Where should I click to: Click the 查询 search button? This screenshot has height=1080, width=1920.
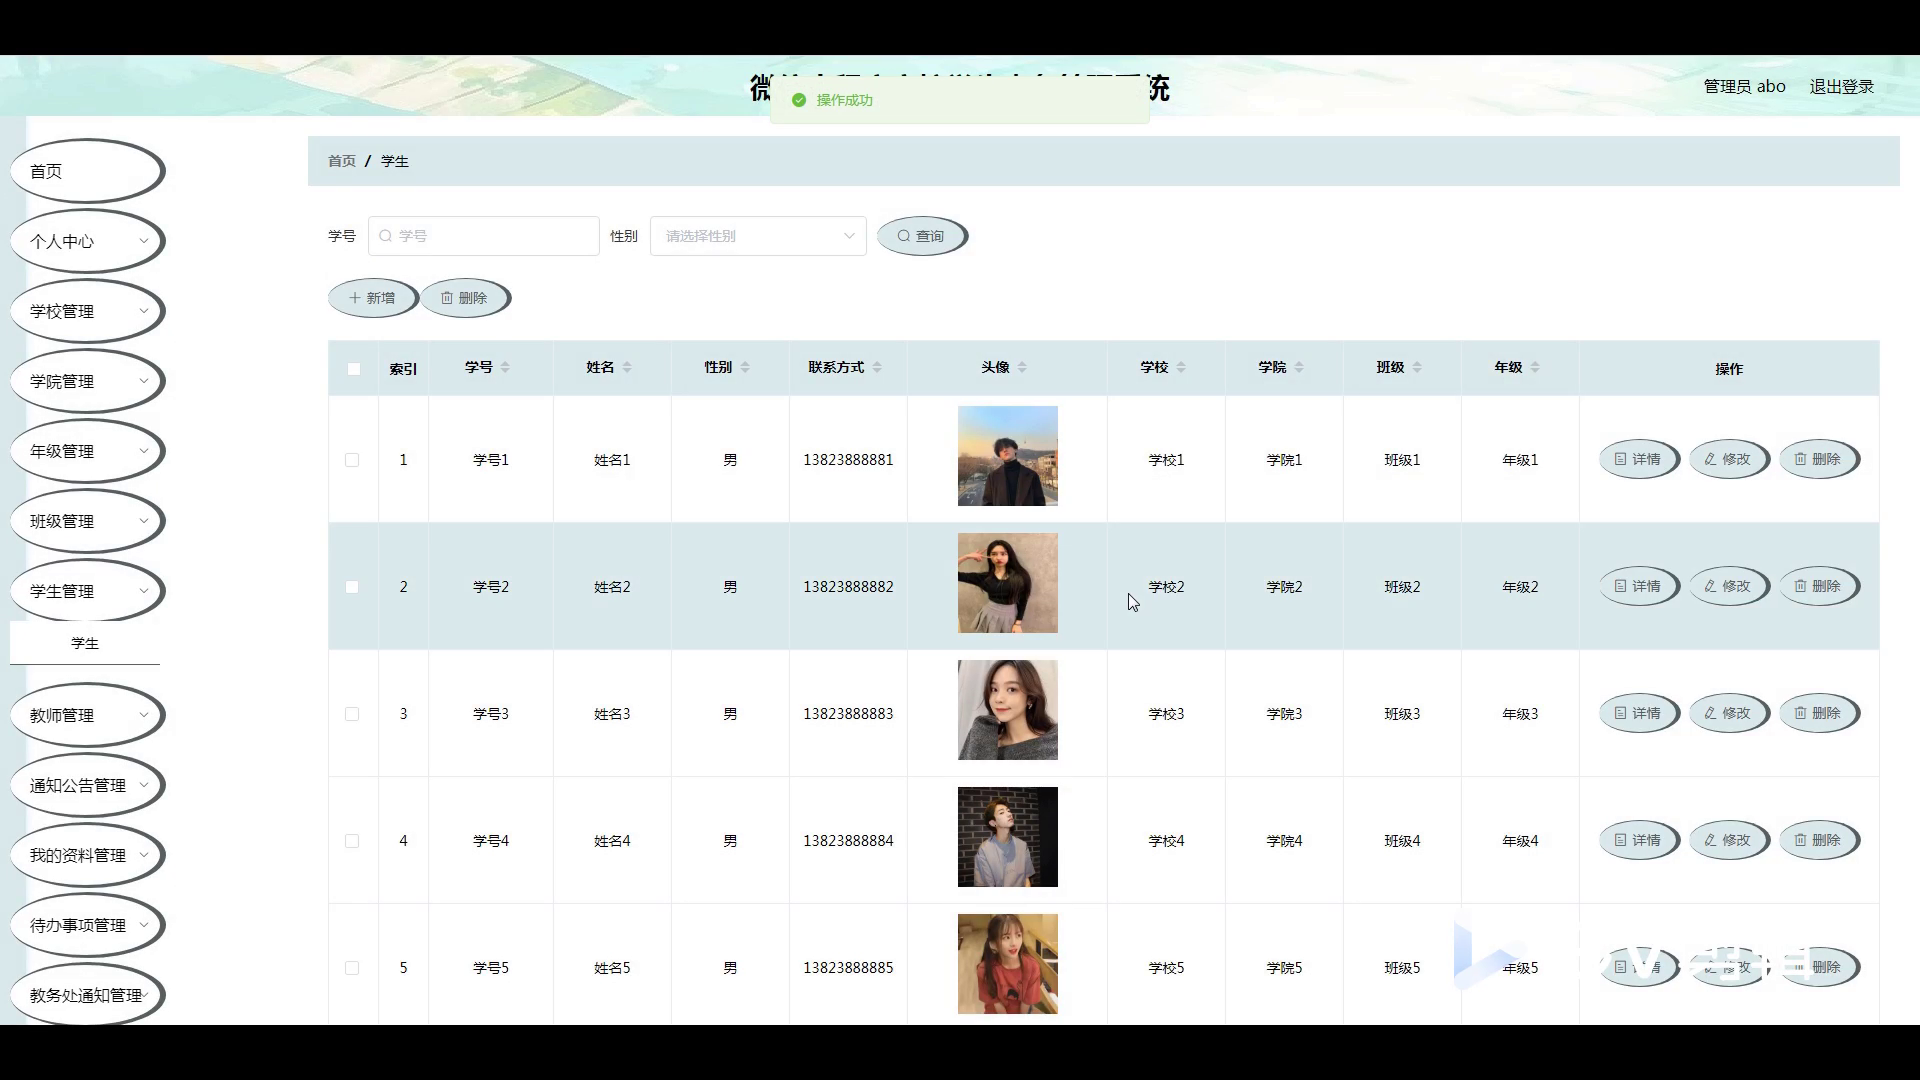[922, 236]
